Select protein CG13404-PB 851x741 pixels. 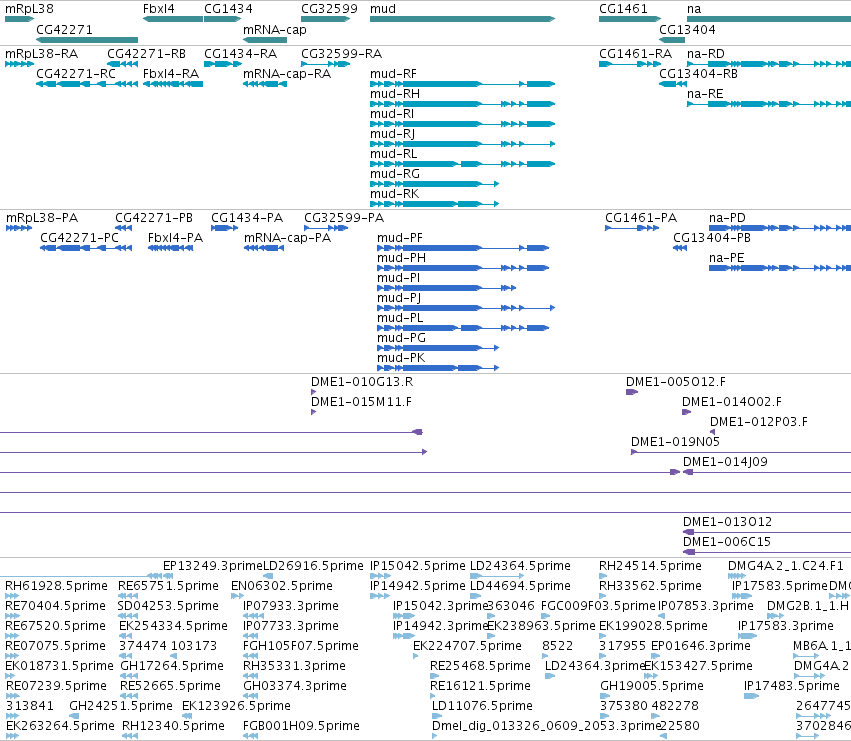click(680, 248)
